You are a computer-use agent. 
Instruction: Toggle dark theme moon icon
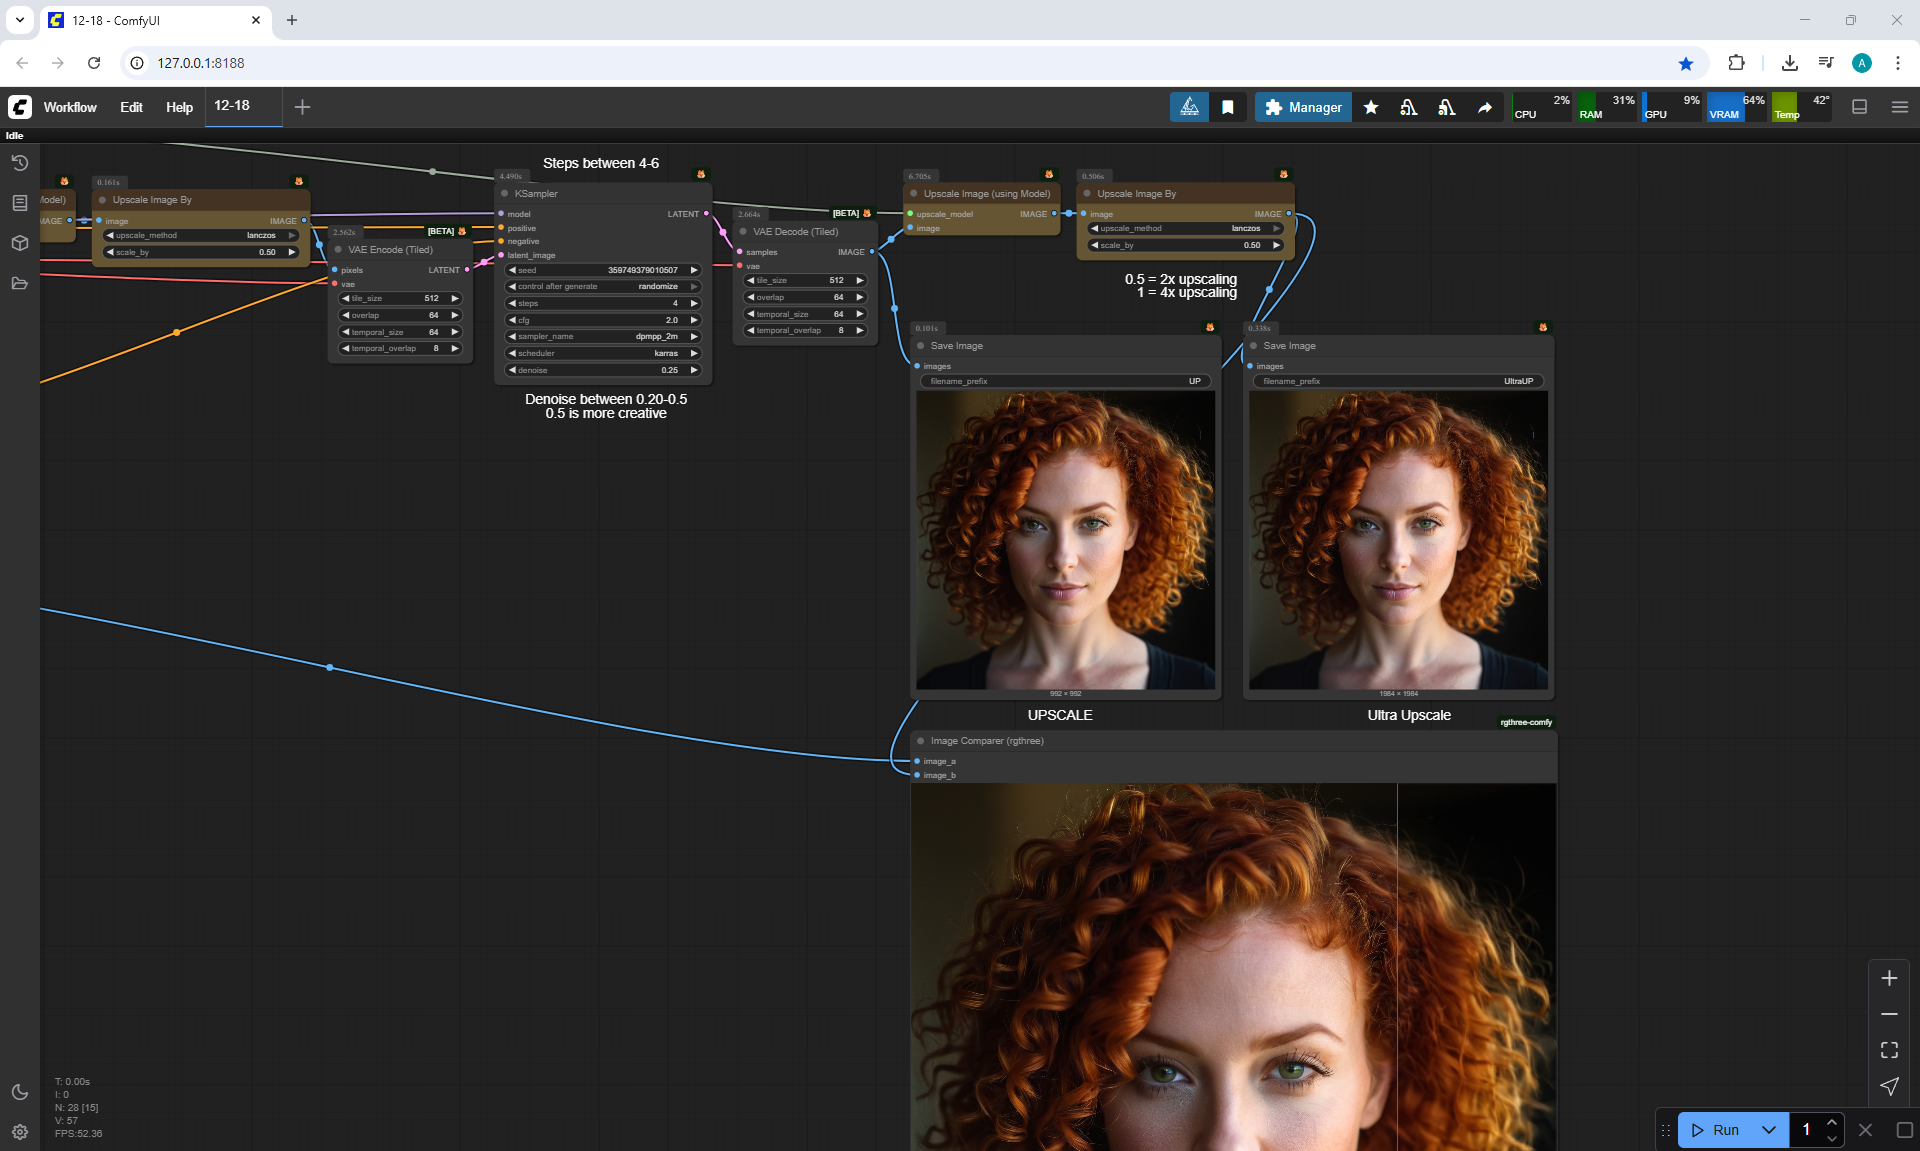(19, 1092)
